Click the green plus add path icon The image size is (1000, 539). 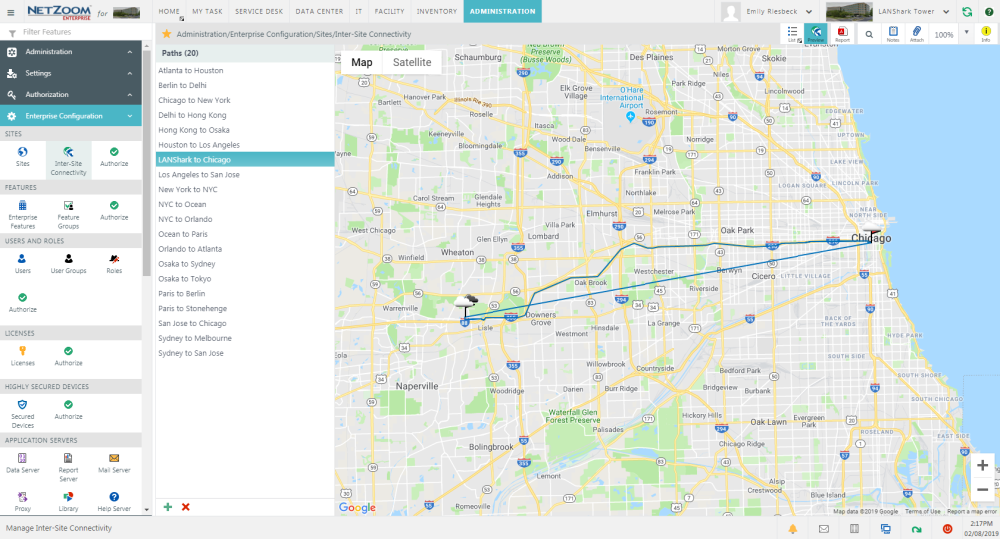[168, 507]
